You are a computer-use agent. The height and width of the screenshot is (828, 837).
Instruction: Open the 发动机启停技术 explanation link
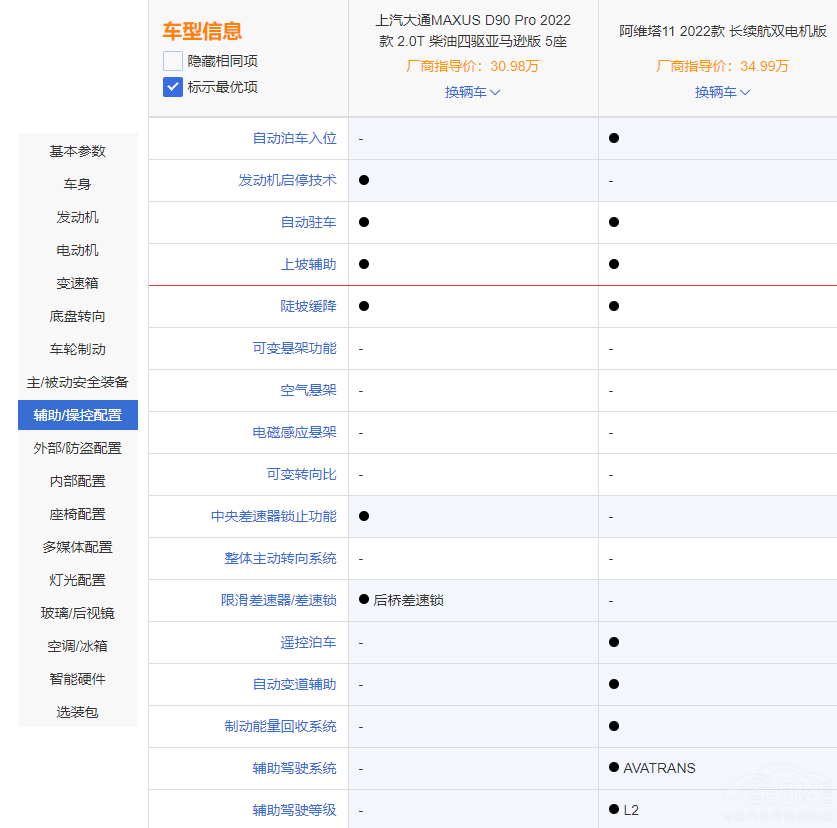click(x=287, y=180)
